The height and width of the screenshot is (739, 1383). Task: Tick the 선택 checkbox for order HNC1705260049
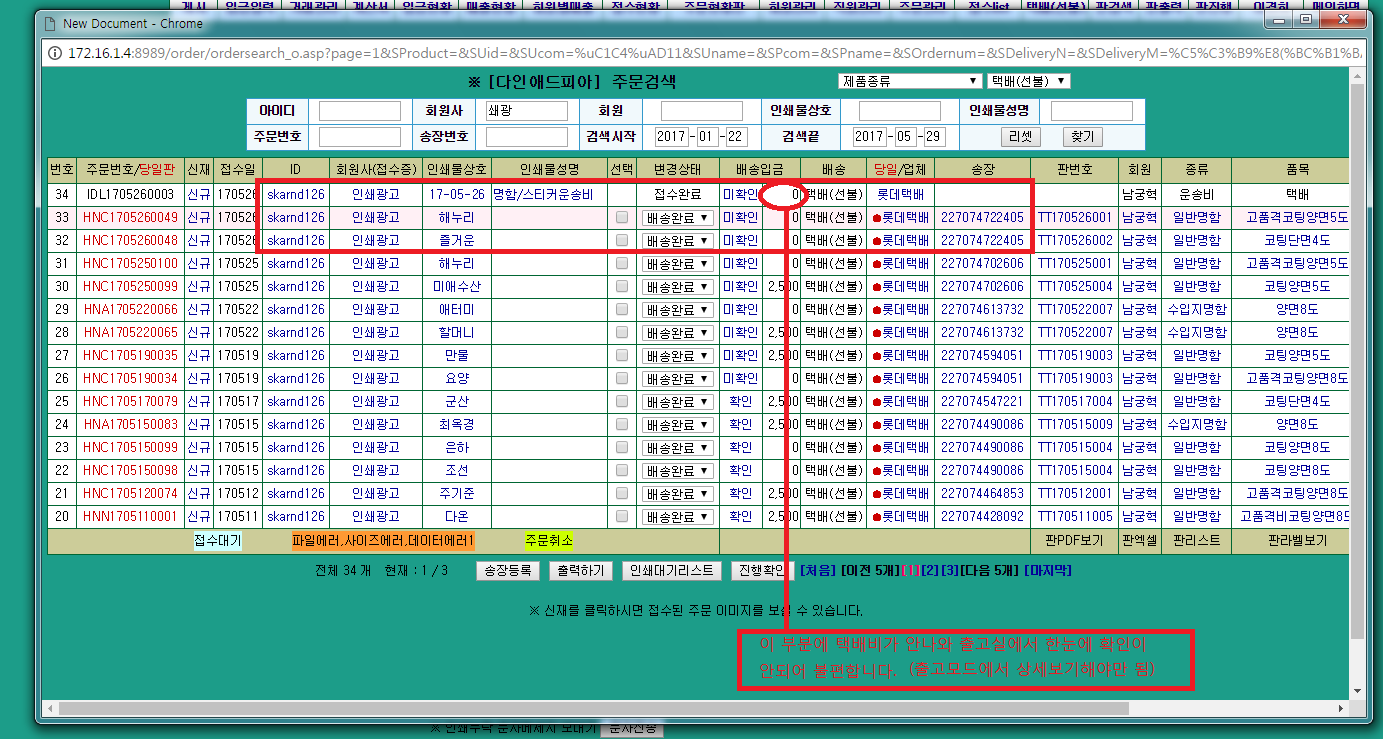[622, 217]
